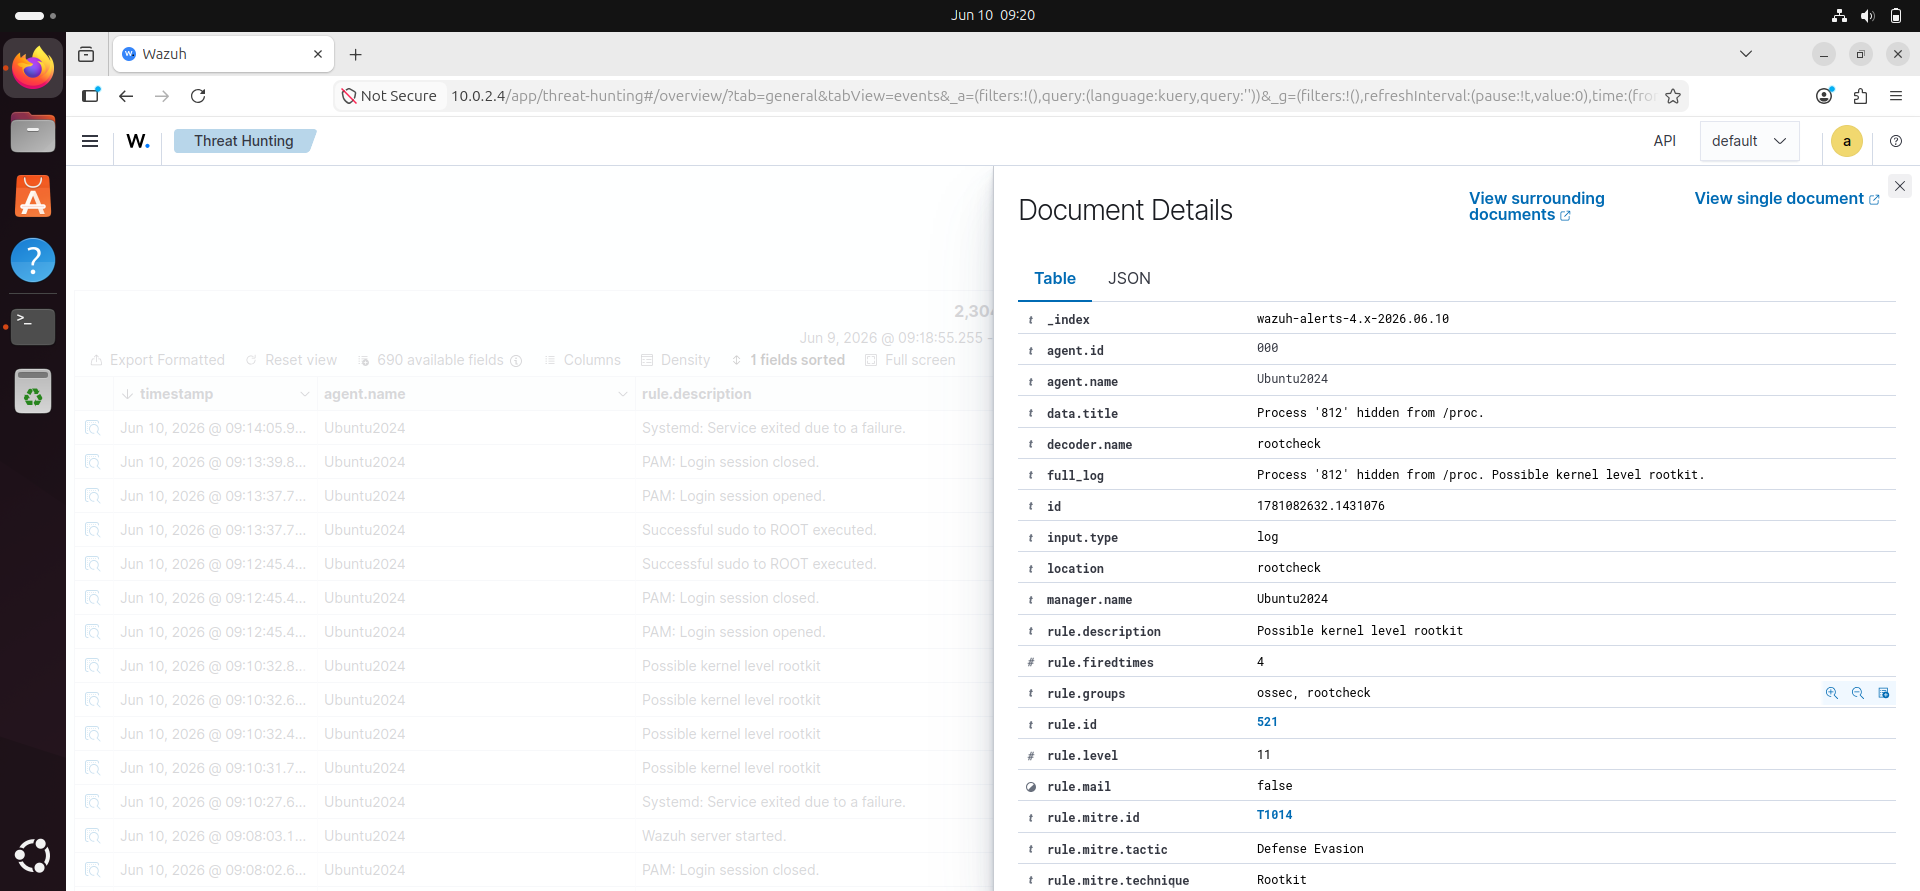Click the manager.name value Ubuntu2024
Viewport: 1920px width, 891px height.
pos(1292,599)
